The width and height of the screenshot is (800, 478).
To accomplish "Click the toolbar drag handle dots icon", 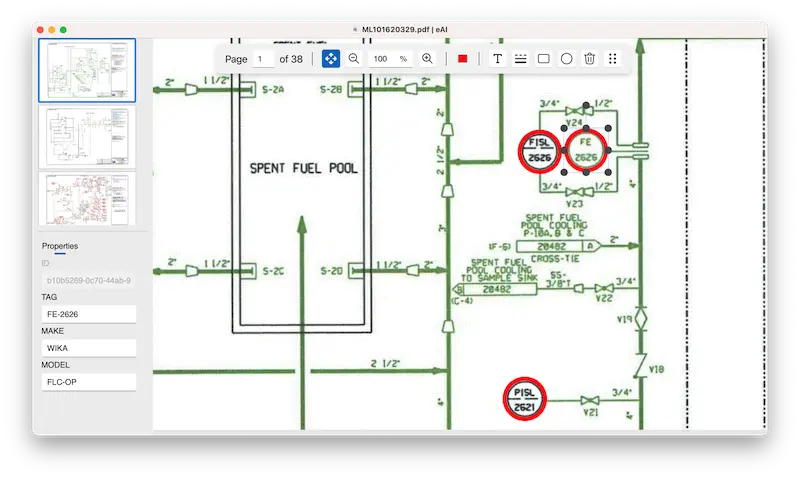I will click(613, 59).
